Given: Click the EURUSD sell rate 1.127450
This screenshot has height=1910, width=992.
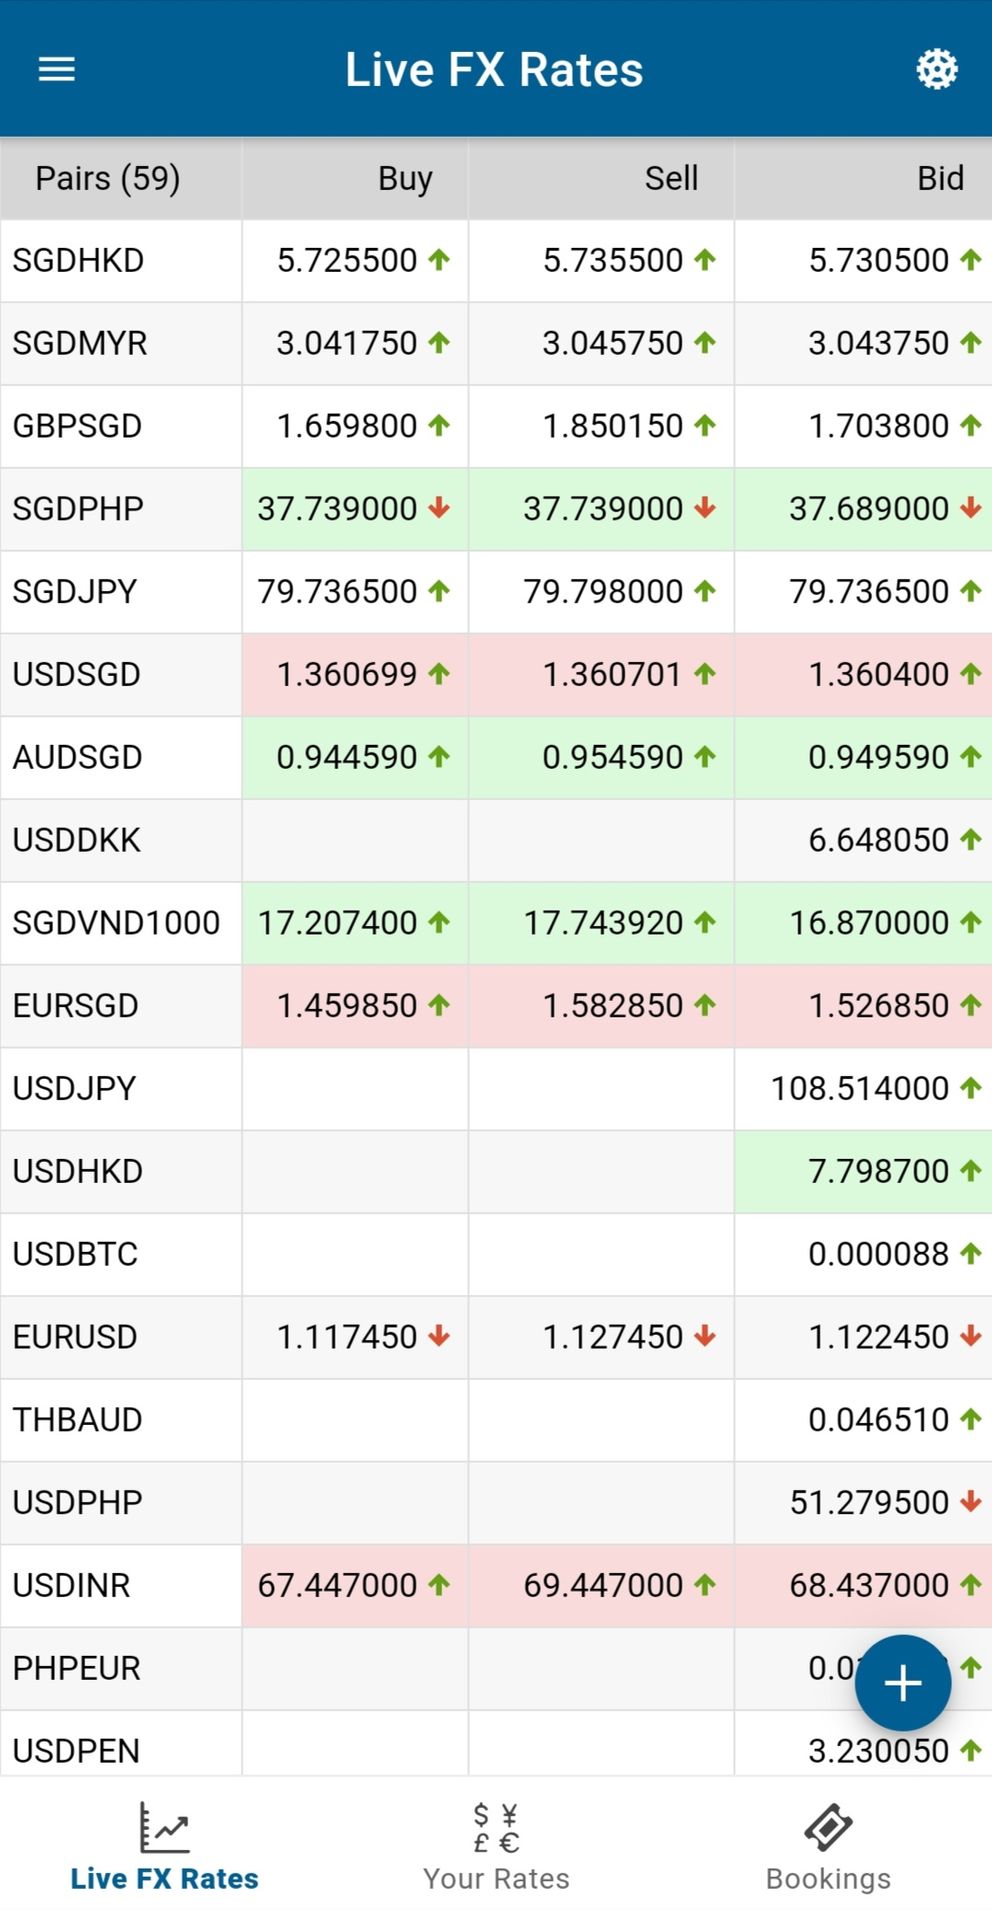Looking at the screenshot, I should (x=612, y=1337).
